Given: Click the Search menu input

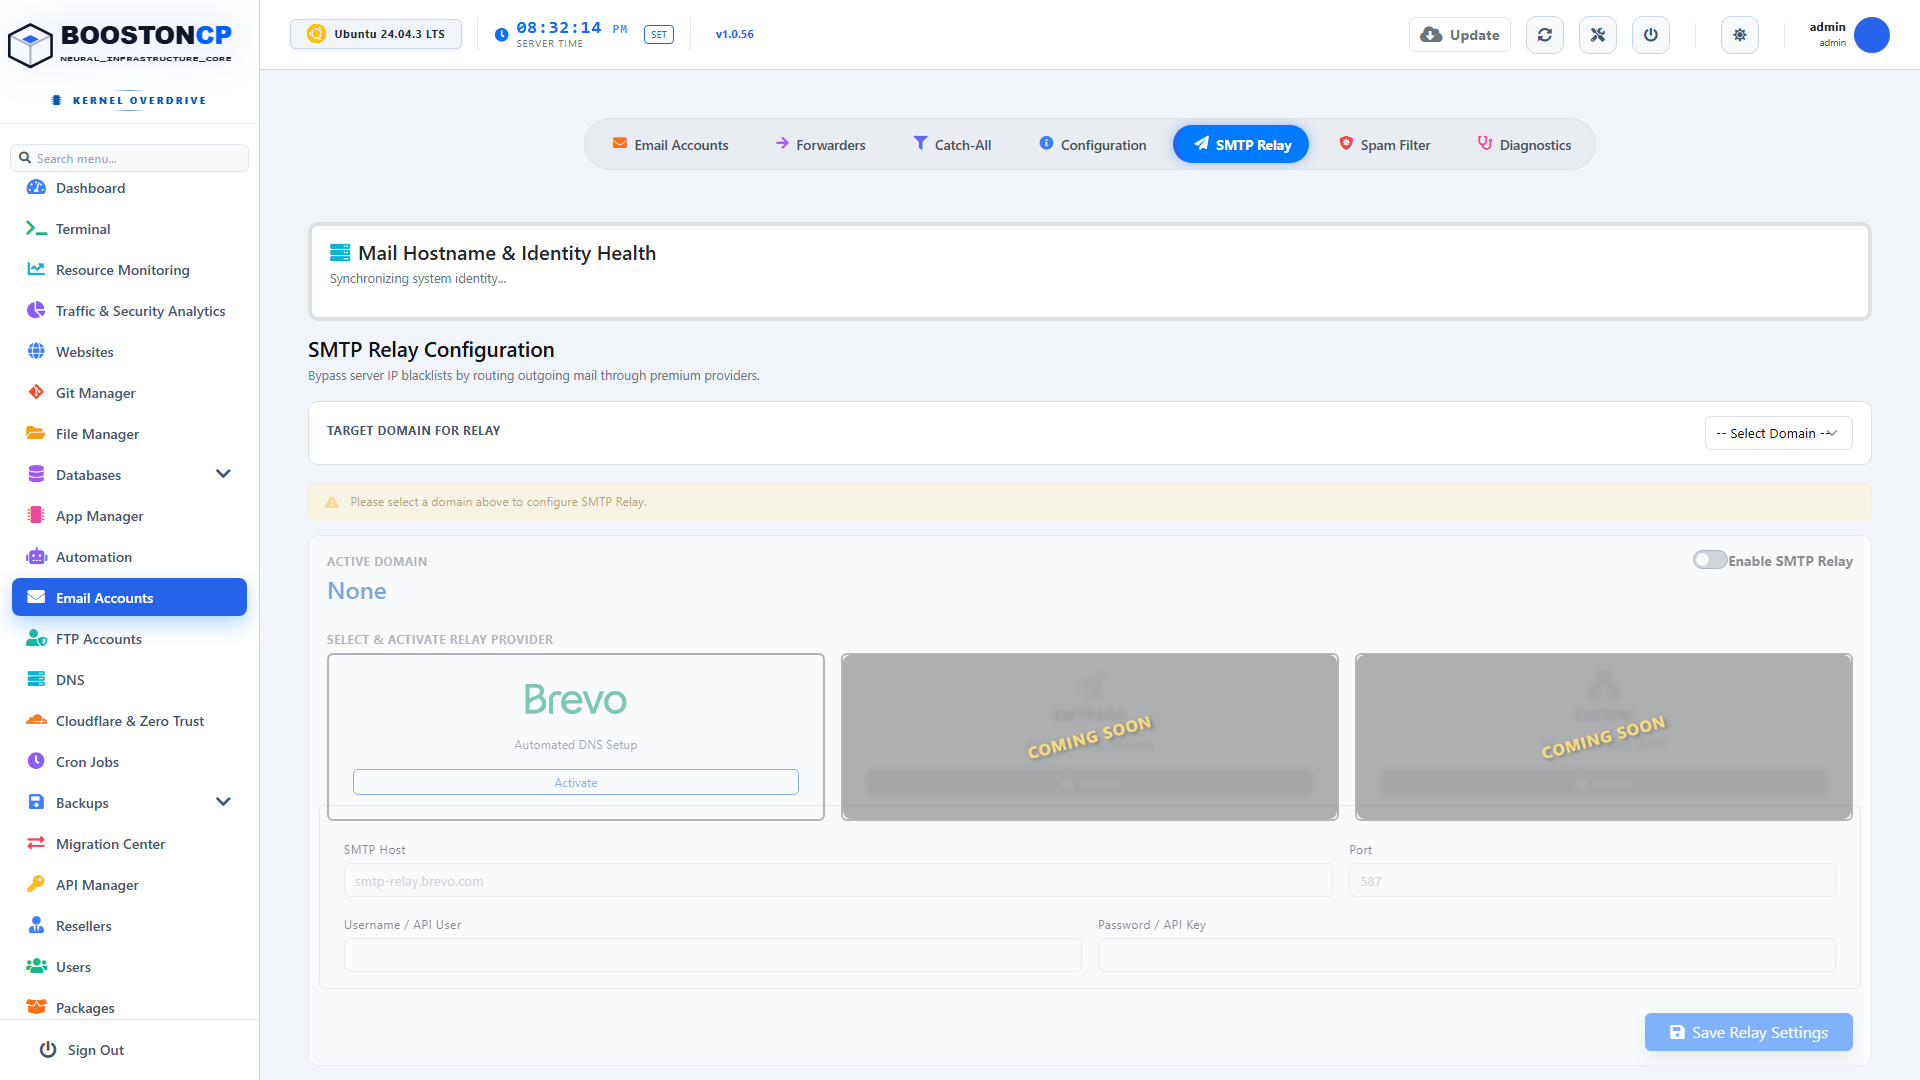Looking at the screenshot, I should click(130, 158).
